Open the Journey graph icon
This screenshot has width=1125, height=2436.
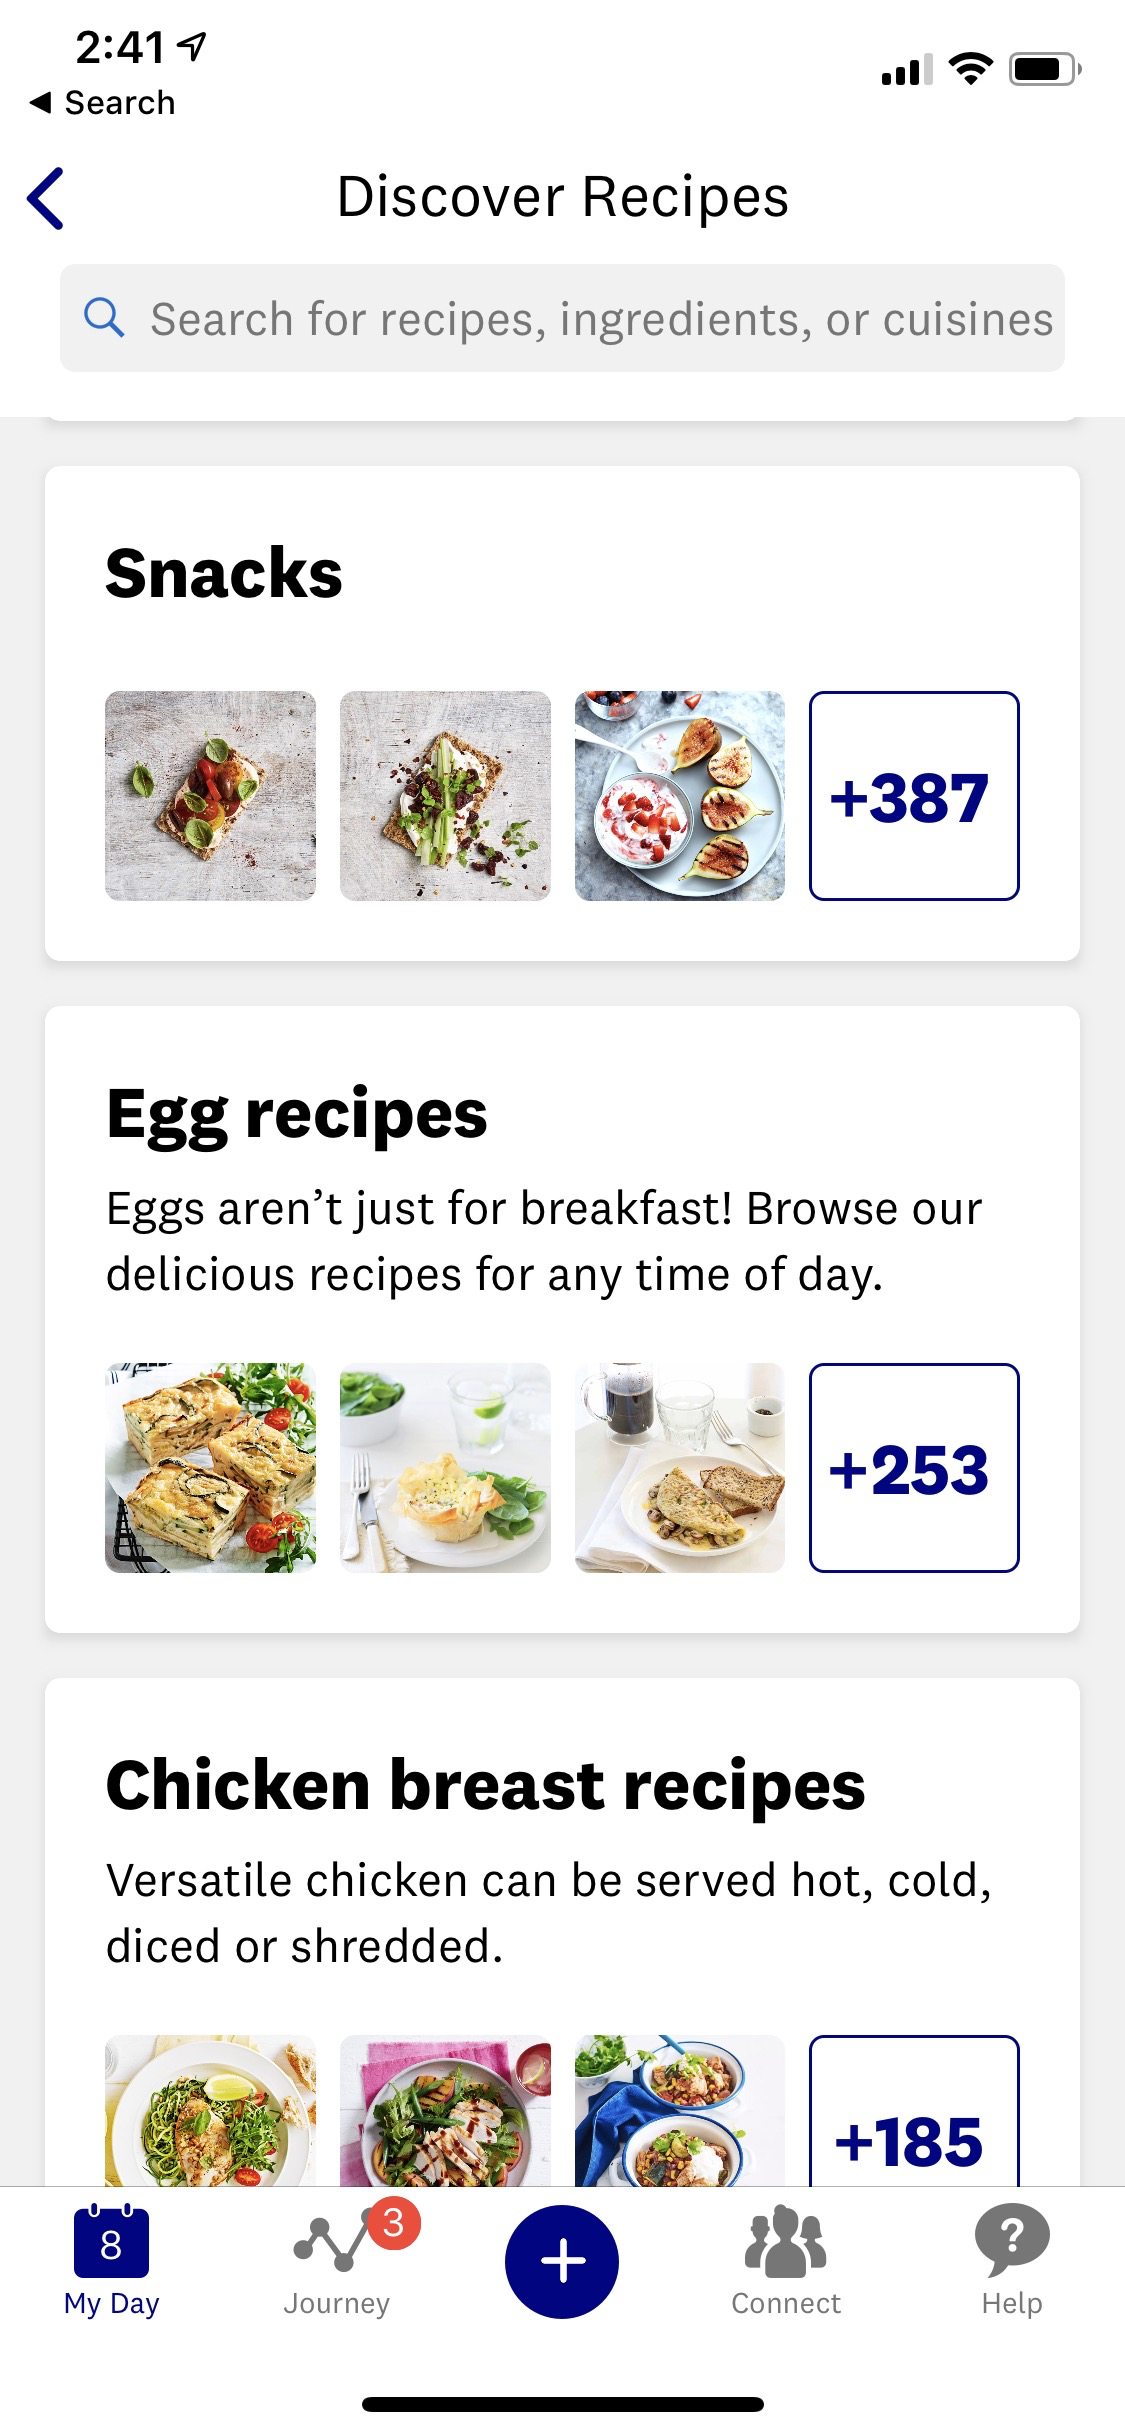332,2247
